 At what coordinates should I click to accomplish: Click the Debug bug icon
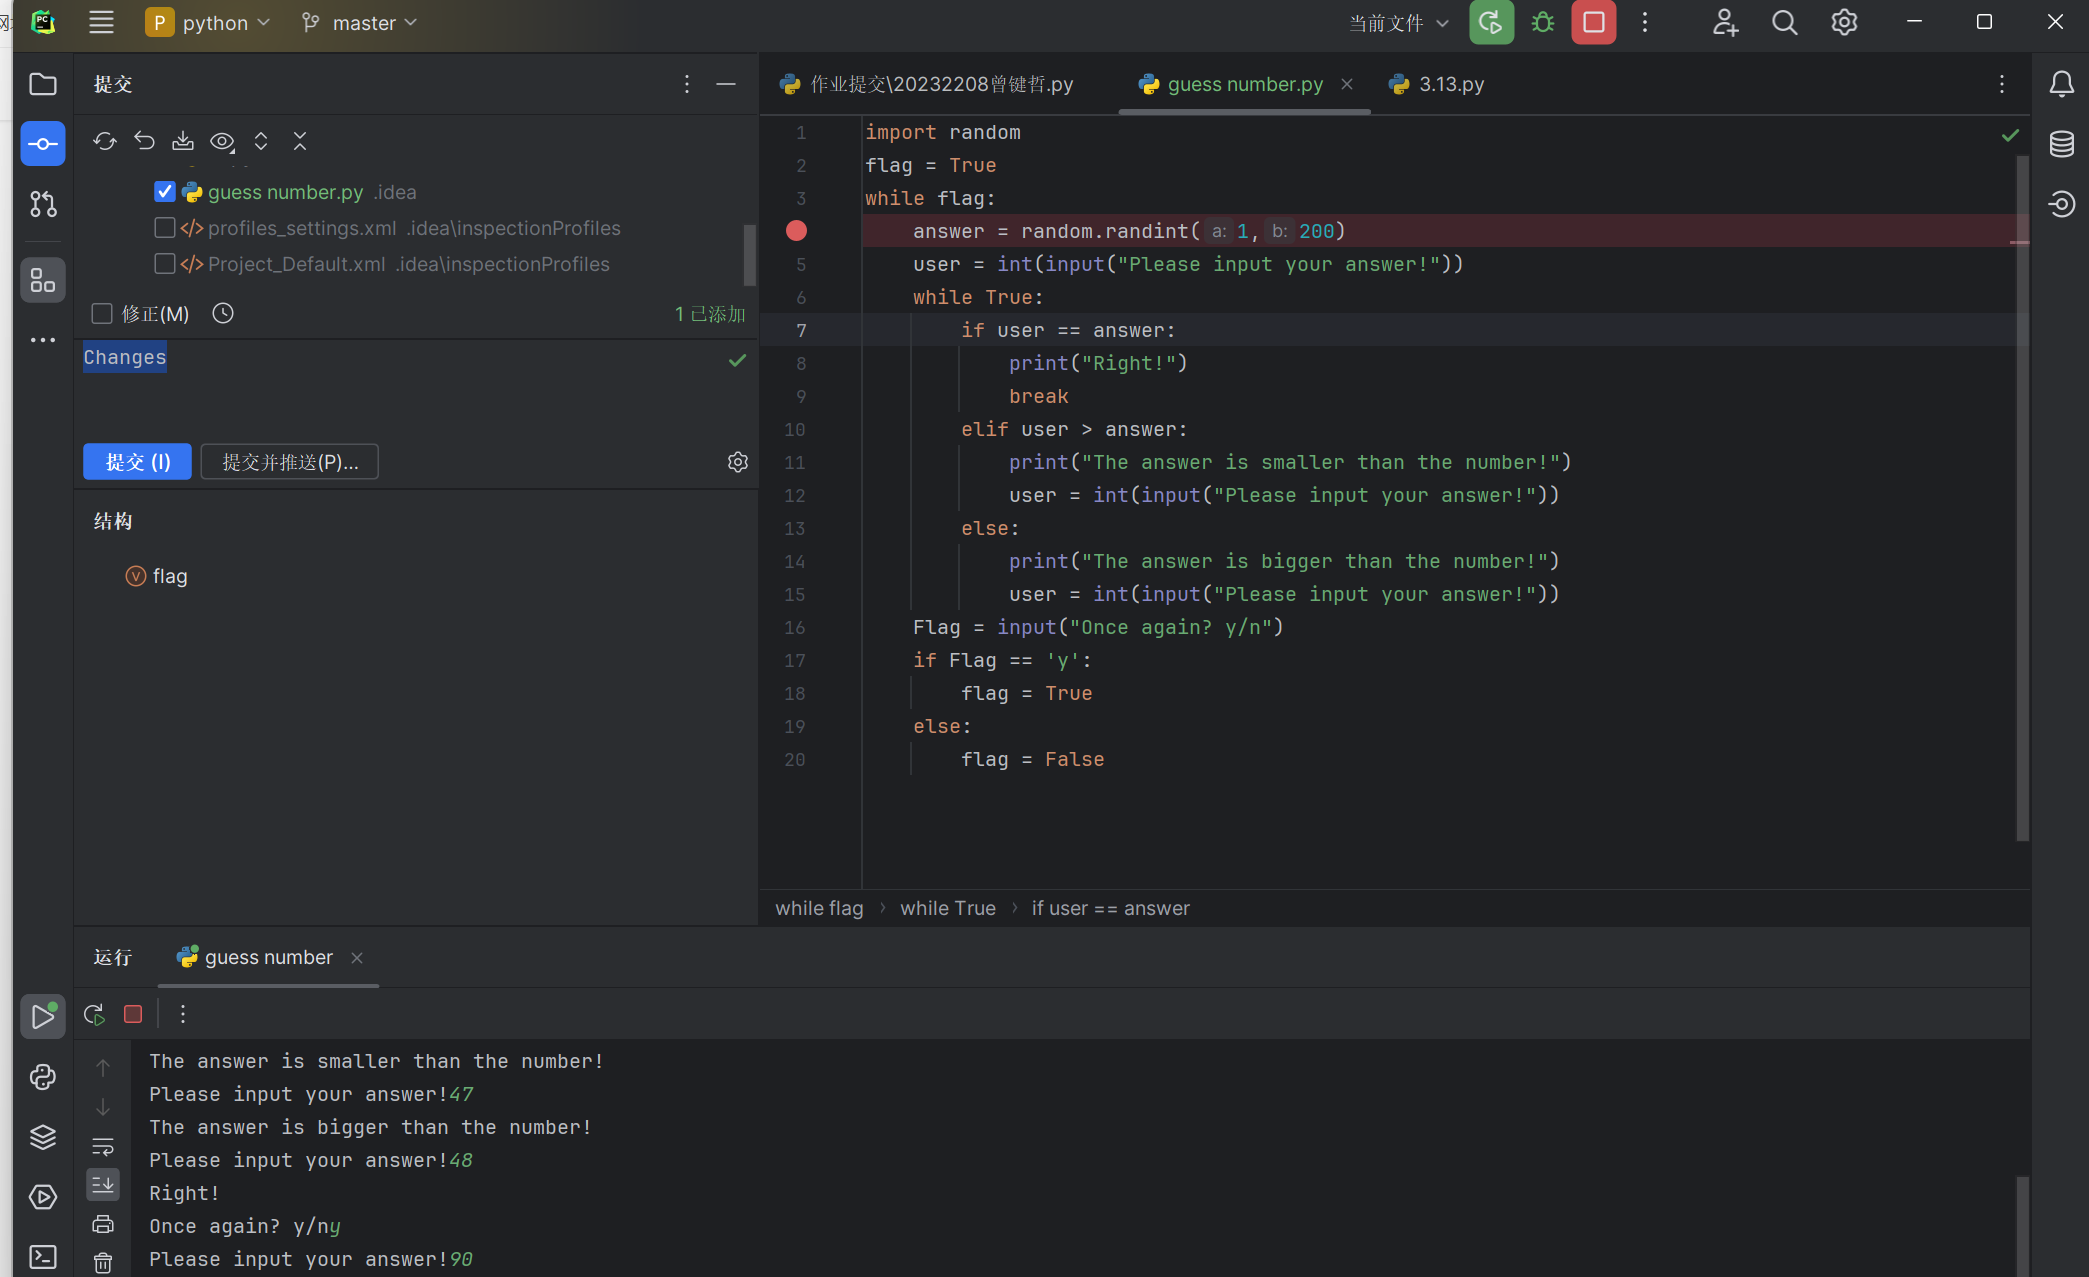click(x=1543, y=23)
